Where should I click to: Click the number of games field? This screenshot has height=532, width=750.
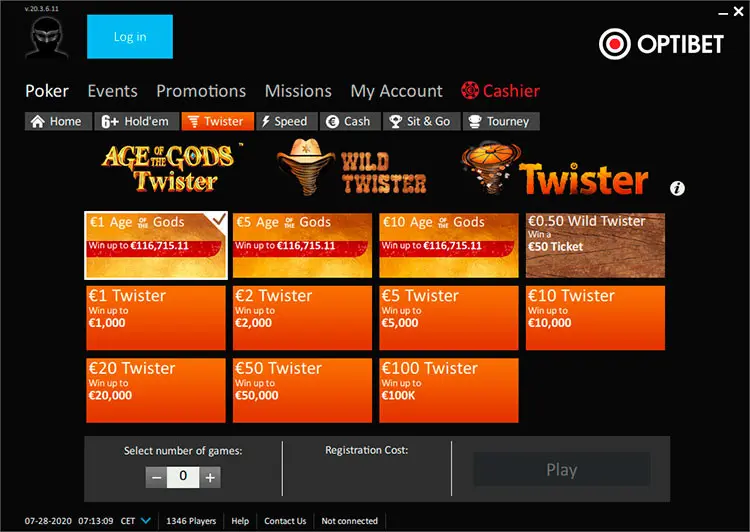click(183, 477)
